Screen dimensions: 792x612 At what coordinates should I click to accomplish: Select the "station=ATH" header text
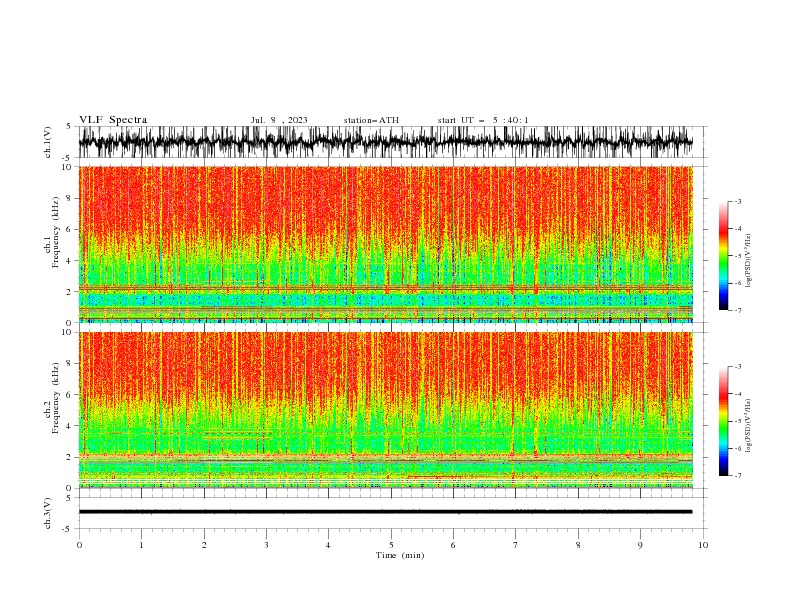coord(371,120)
